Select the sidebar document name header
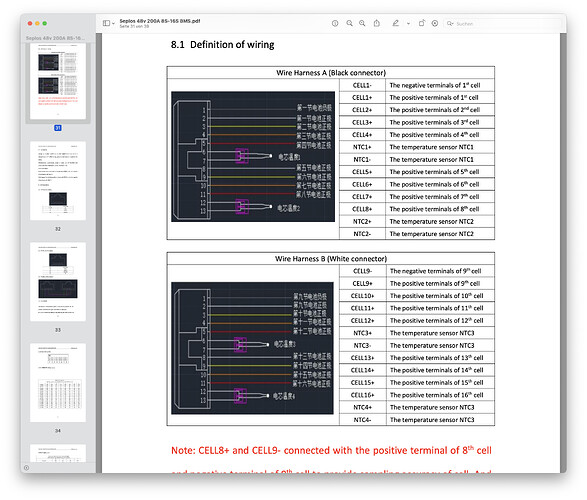This screenshot has width=587, height=500. [x=55, y=38]
